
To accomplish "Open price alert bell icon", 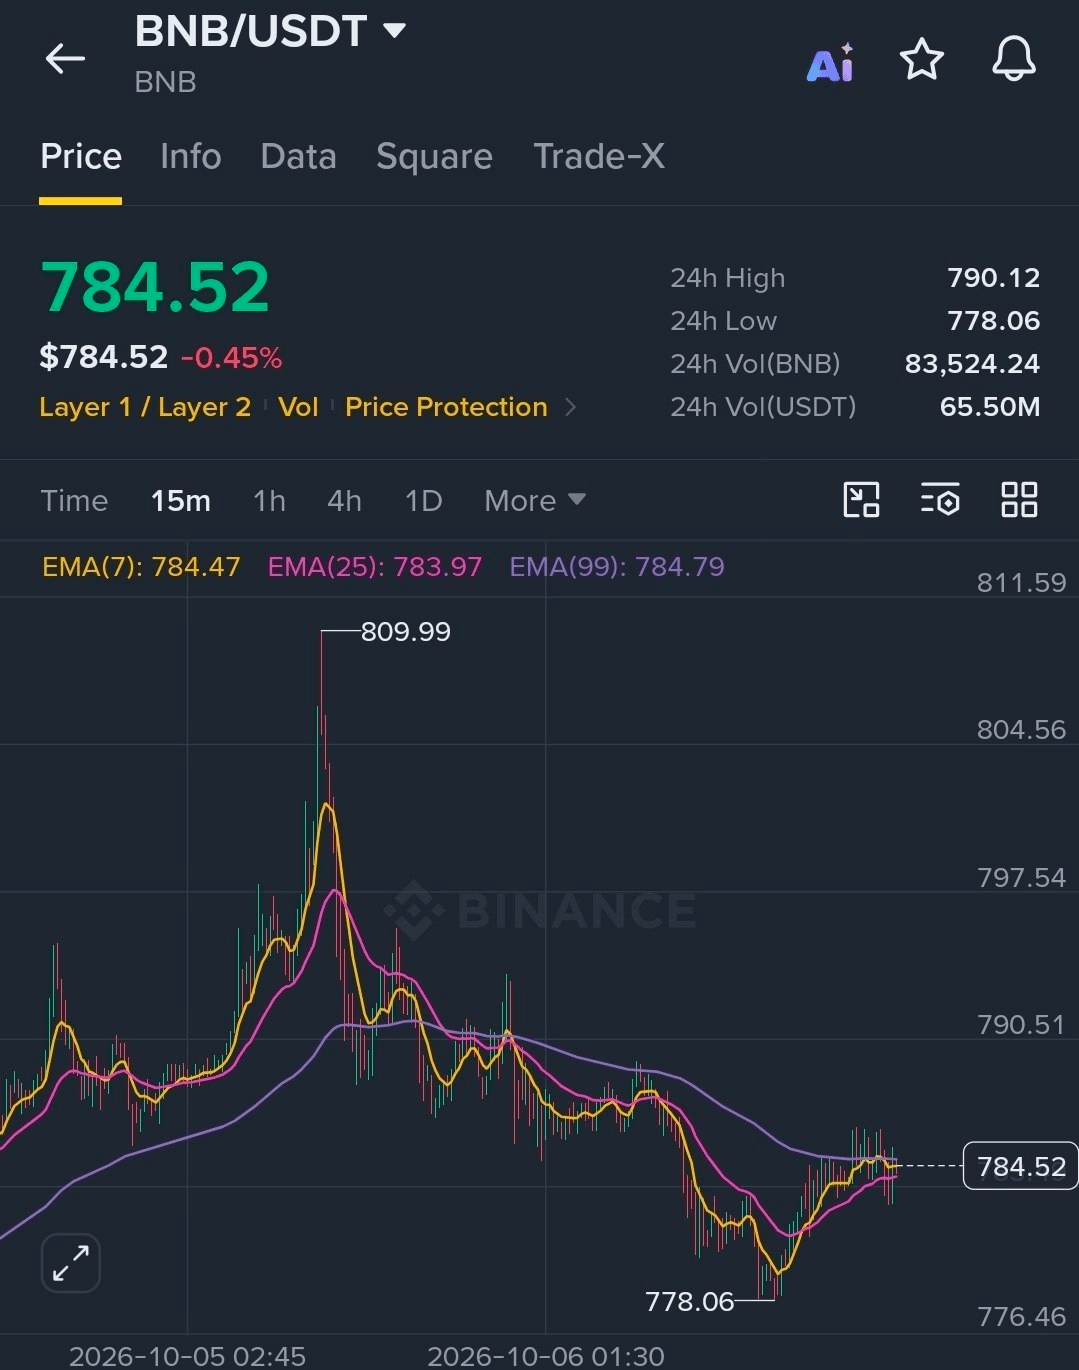I will tap(1013, 59).
